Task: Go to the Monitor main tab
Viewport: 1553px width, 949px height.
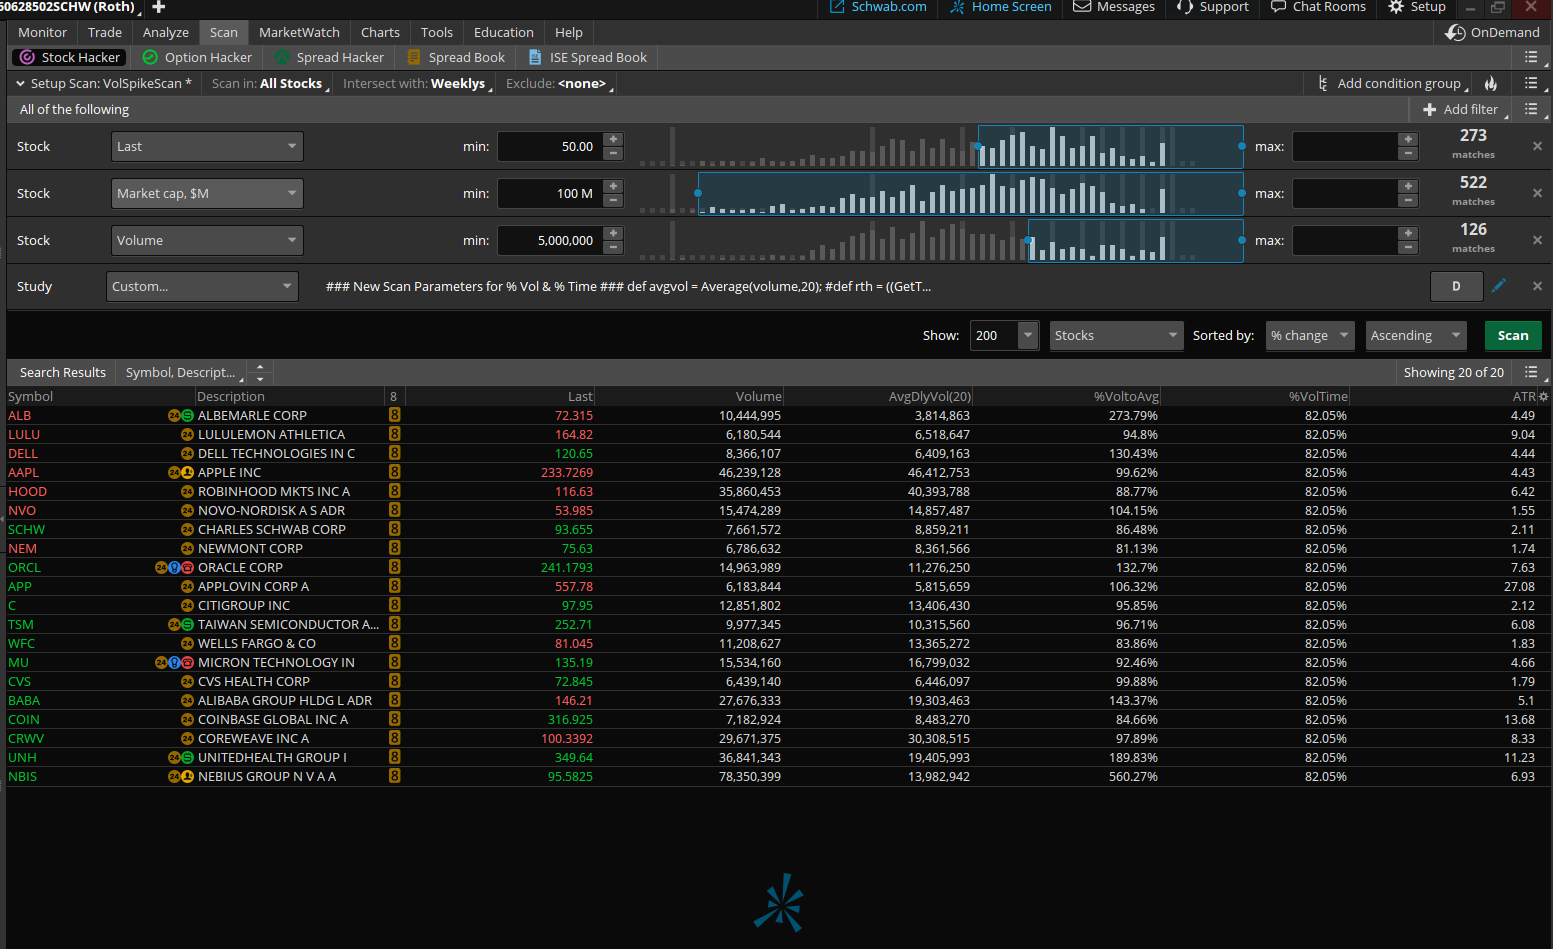Action: (x=42, y=33)
